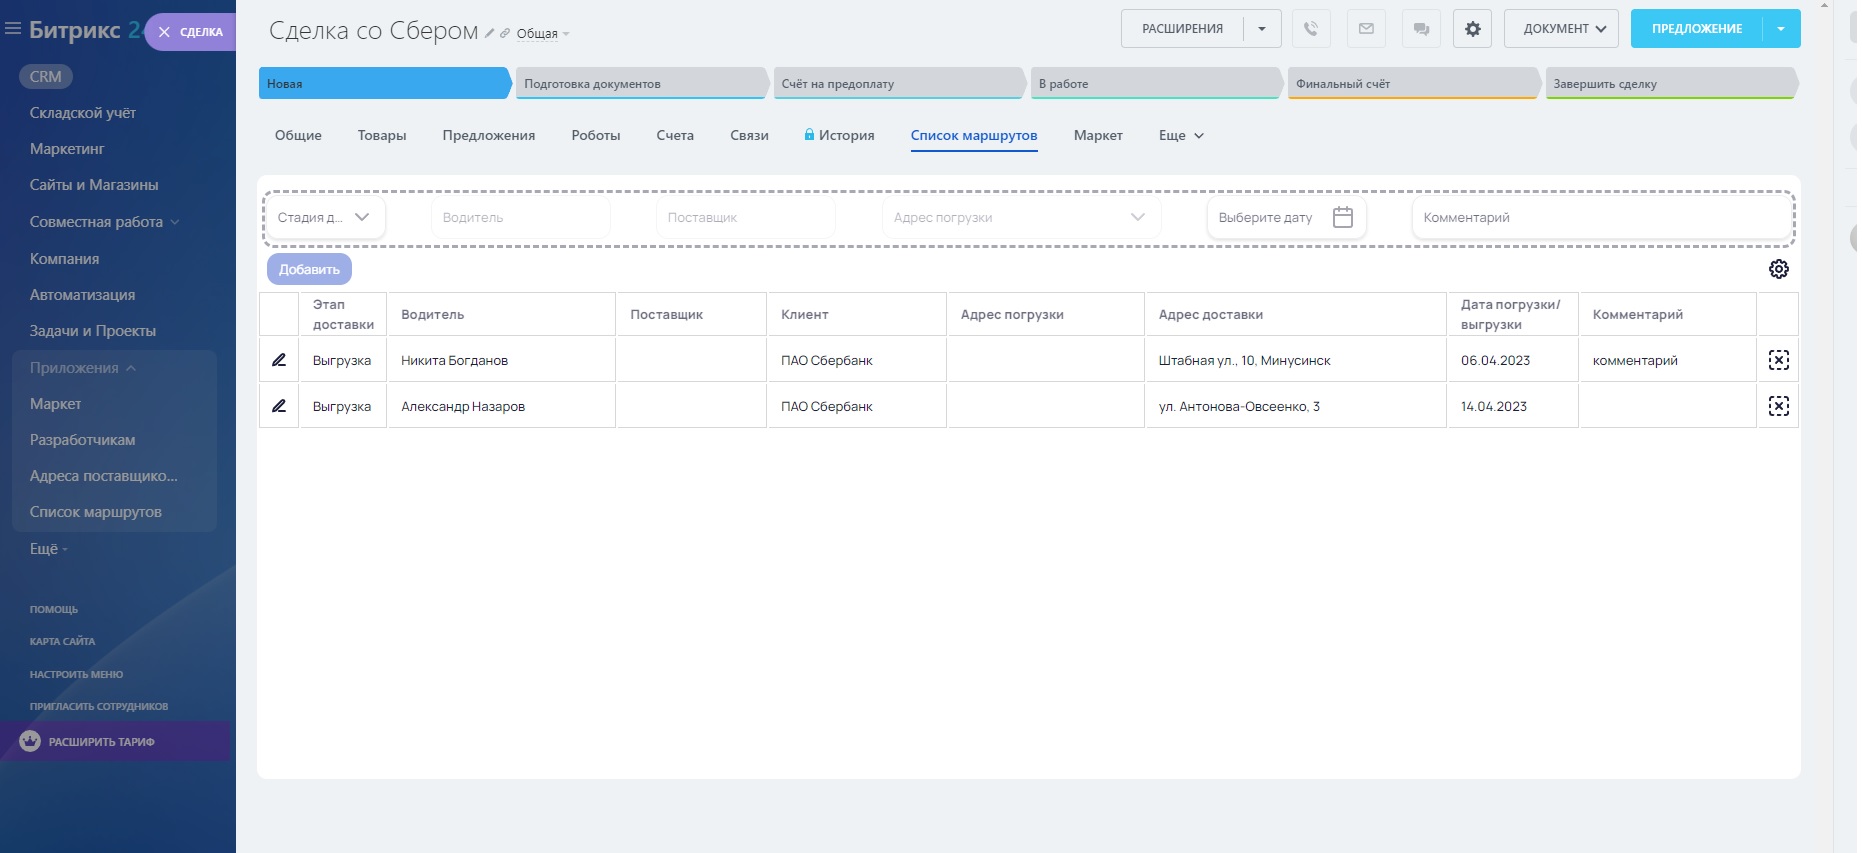The width and height of the screenshot is (1862, 853).
Task: Open the chat messages icon
Action: coord(1421,29)
